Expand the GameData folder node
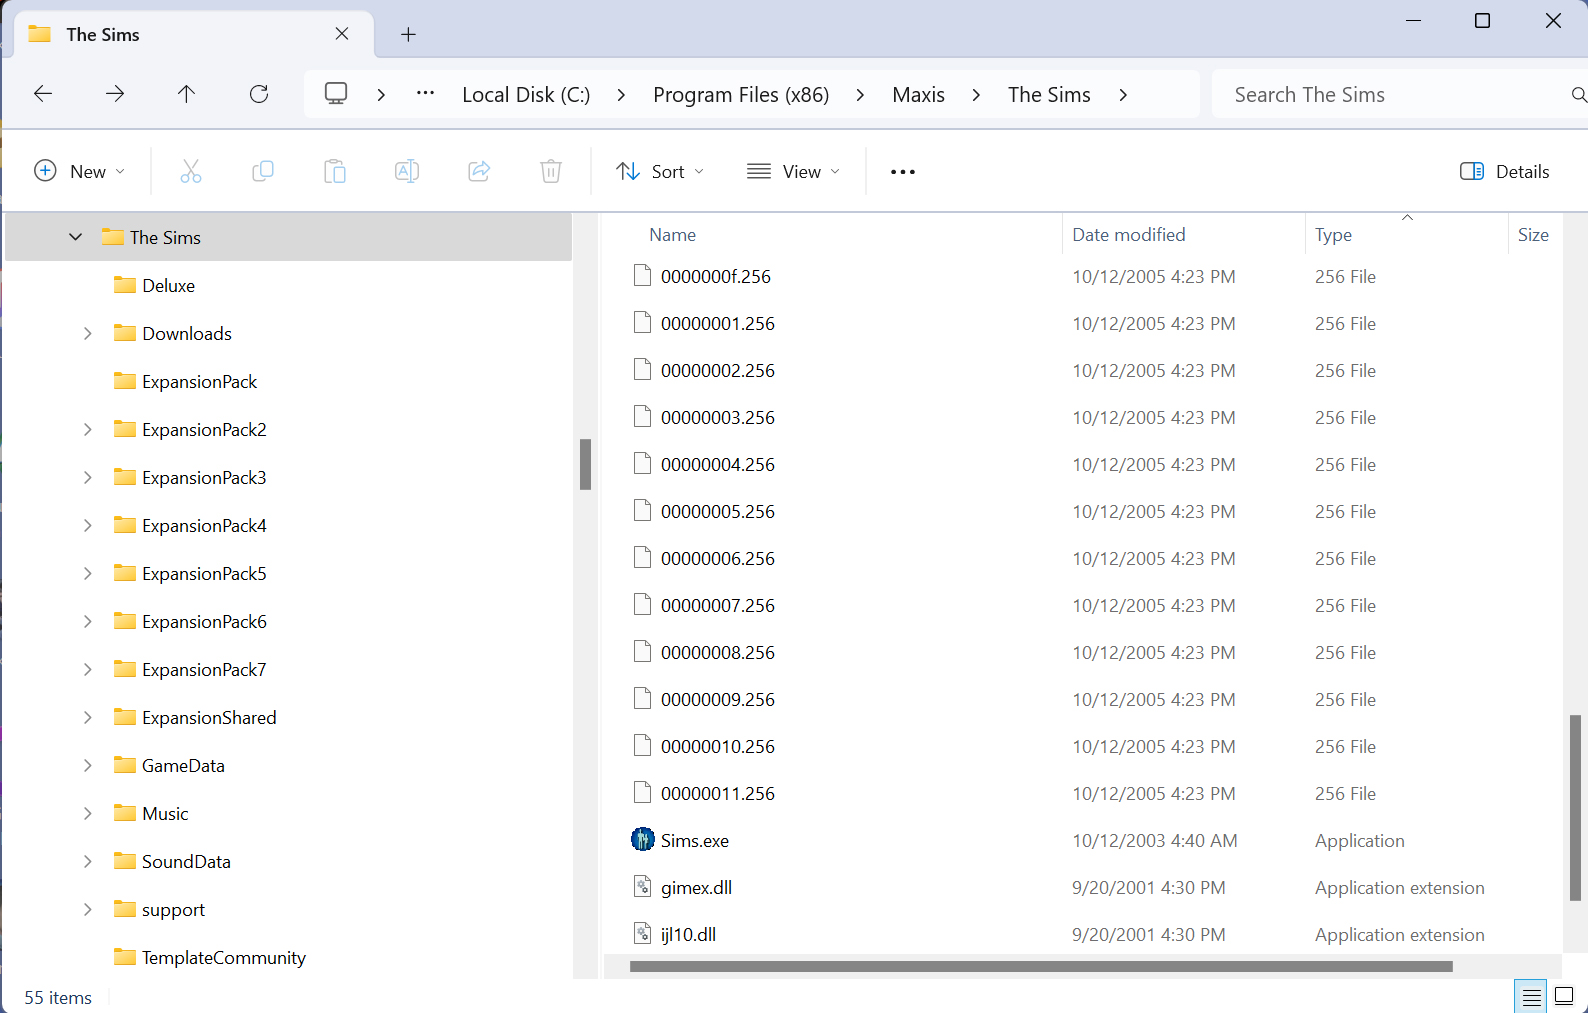The height and width of the screenshot is (1013, 1588). pos(87,765)
